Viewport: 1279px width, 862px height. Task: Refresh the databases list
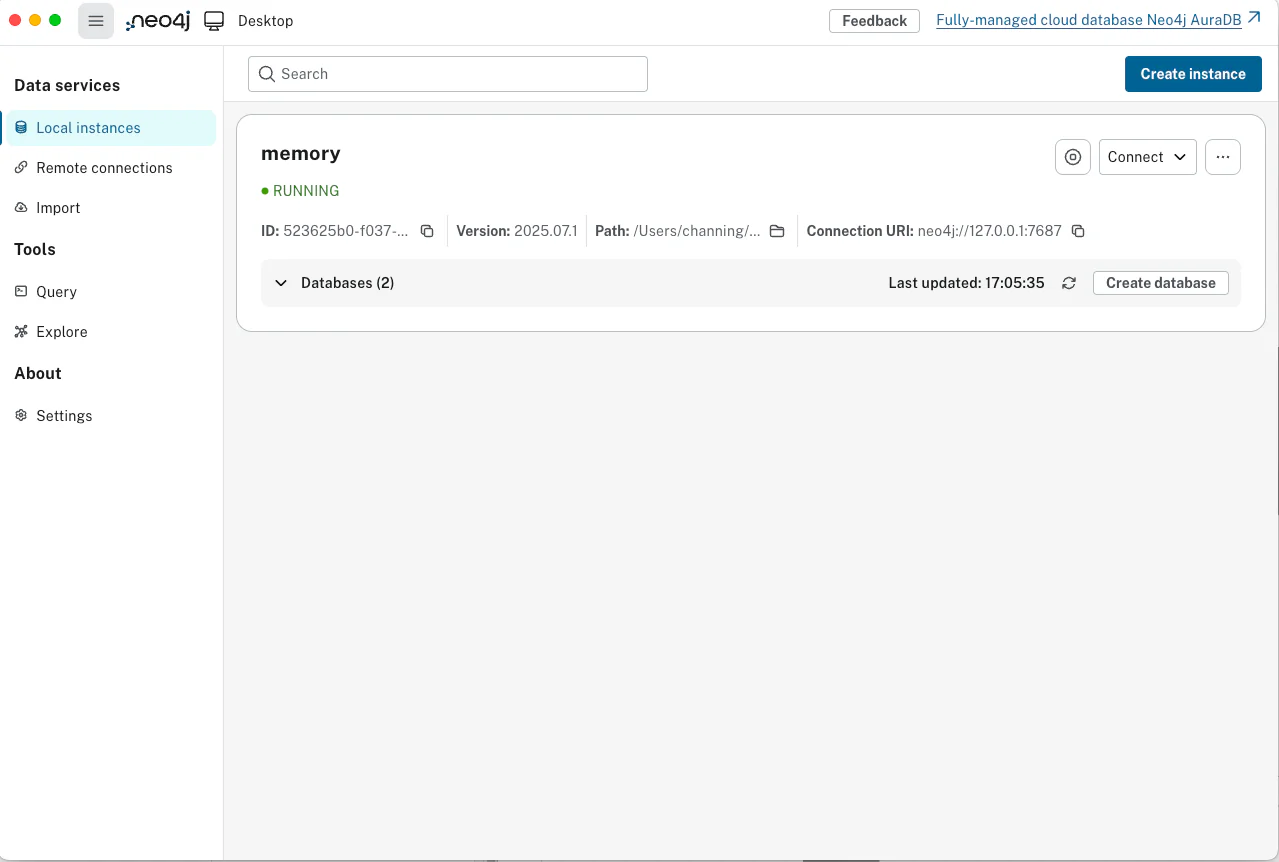pyautogui.click(x=1069, y=283)
